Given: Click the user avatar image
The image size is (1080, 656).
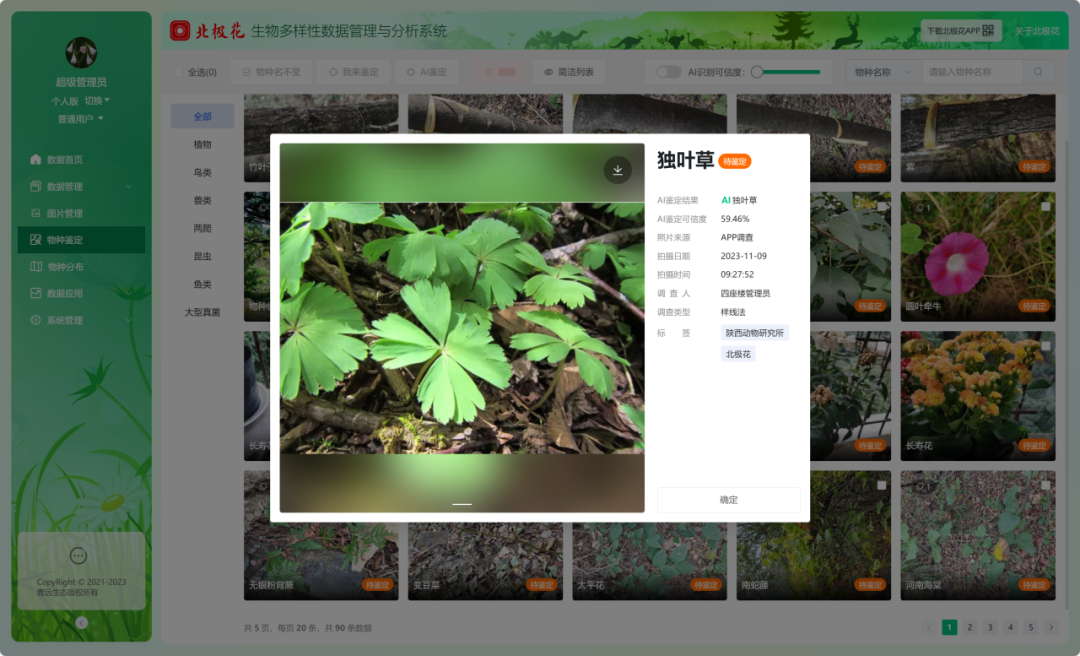Looking at the screenshot, I should (x=81, y=52).
